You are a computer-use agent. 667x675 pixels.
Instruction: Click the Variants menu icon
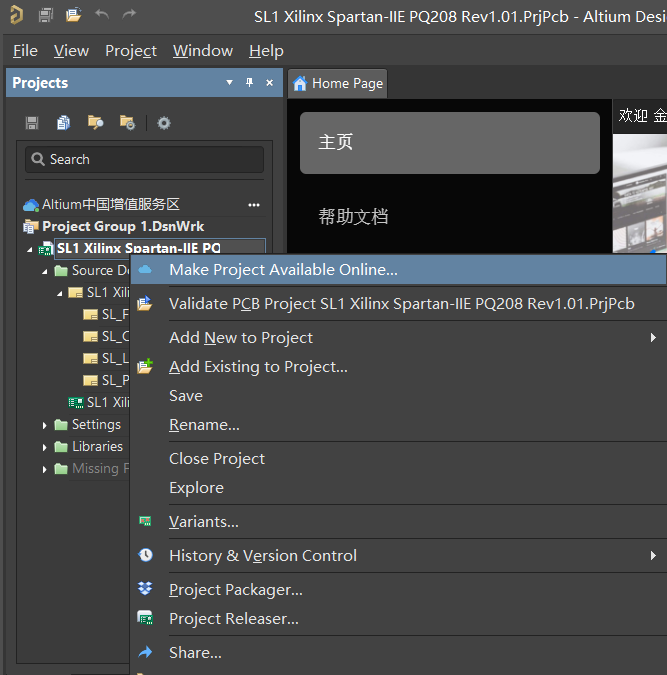pos(145,521)
